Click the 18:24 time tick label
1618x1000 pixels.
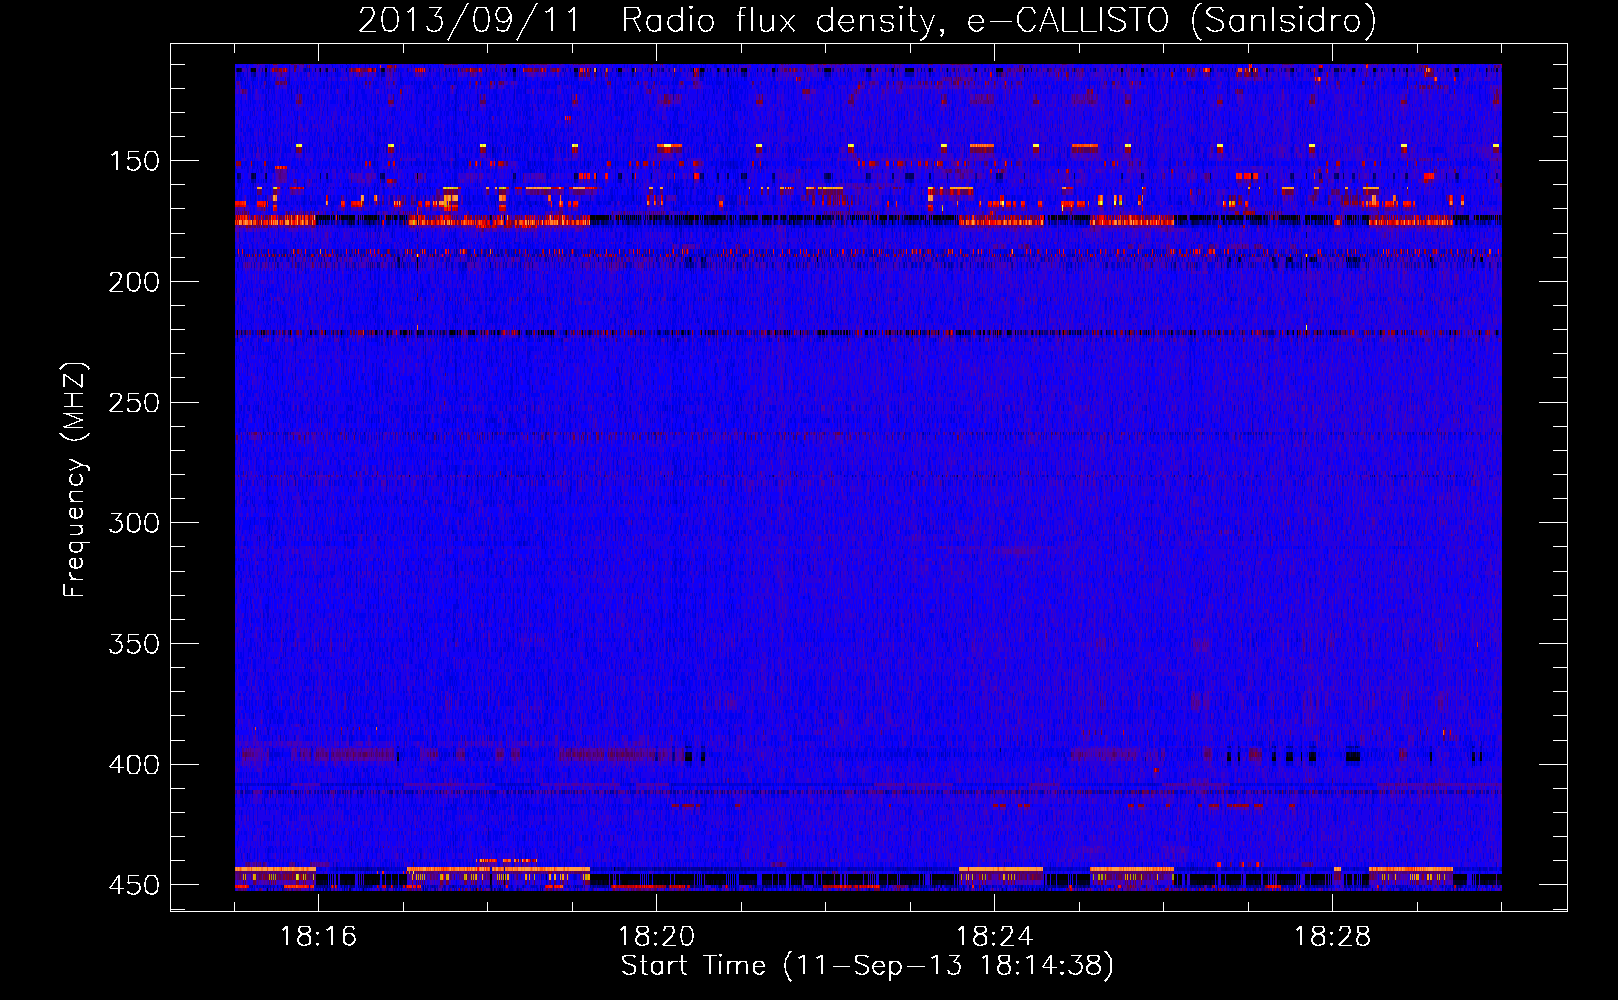995,937
